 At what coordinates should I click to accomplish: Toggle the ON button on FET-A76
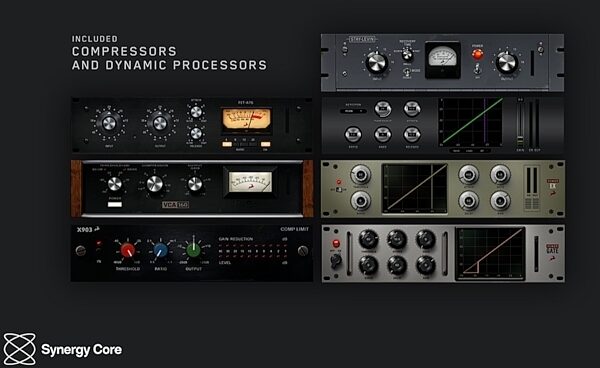[266, 144]
